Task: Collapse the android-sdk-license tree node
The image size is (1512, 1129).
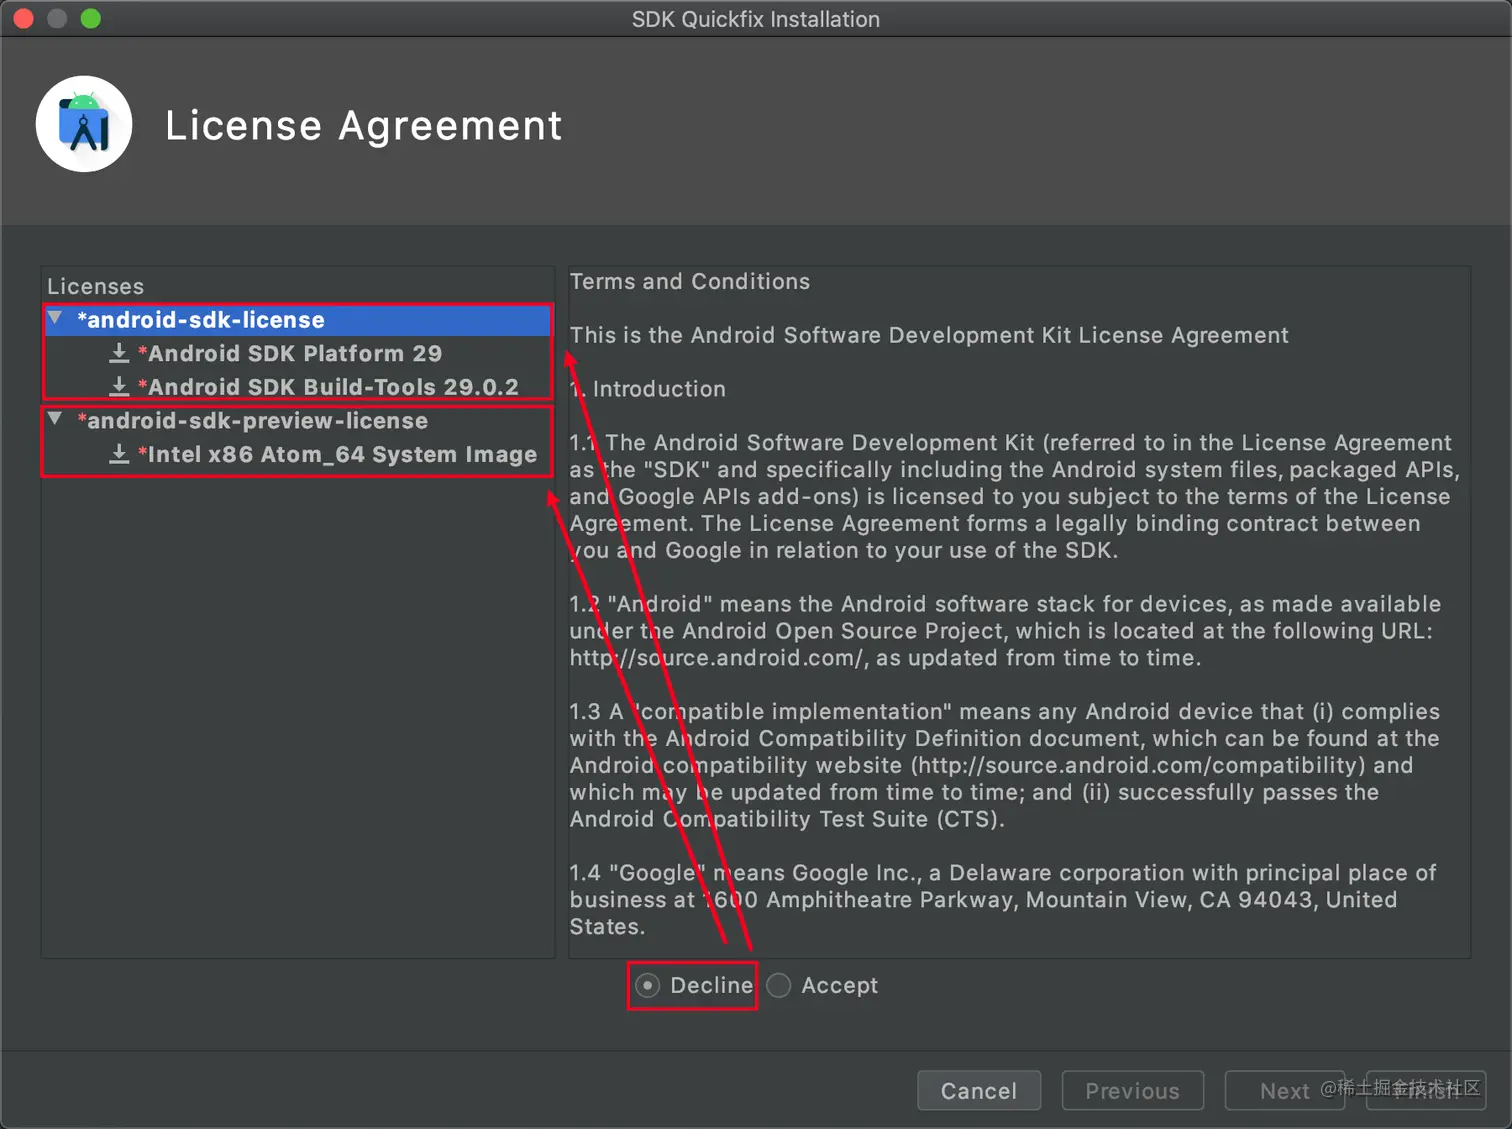Action: [x=56, y=319]
